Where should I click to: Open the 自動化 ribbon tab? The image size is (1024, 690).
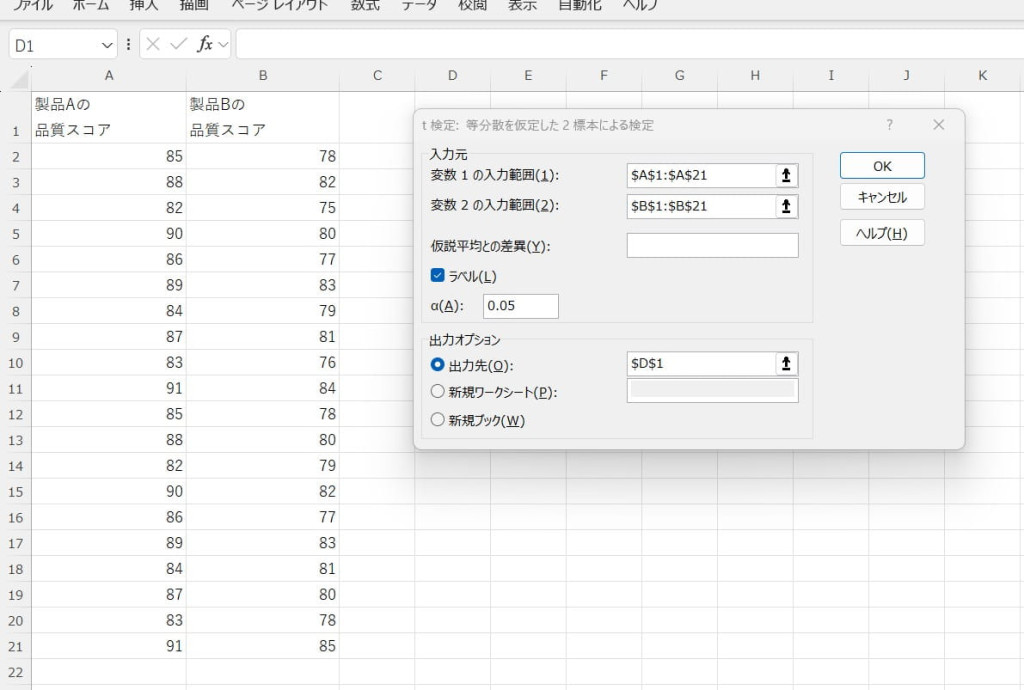pyautogui.click(x=579, y=5)
